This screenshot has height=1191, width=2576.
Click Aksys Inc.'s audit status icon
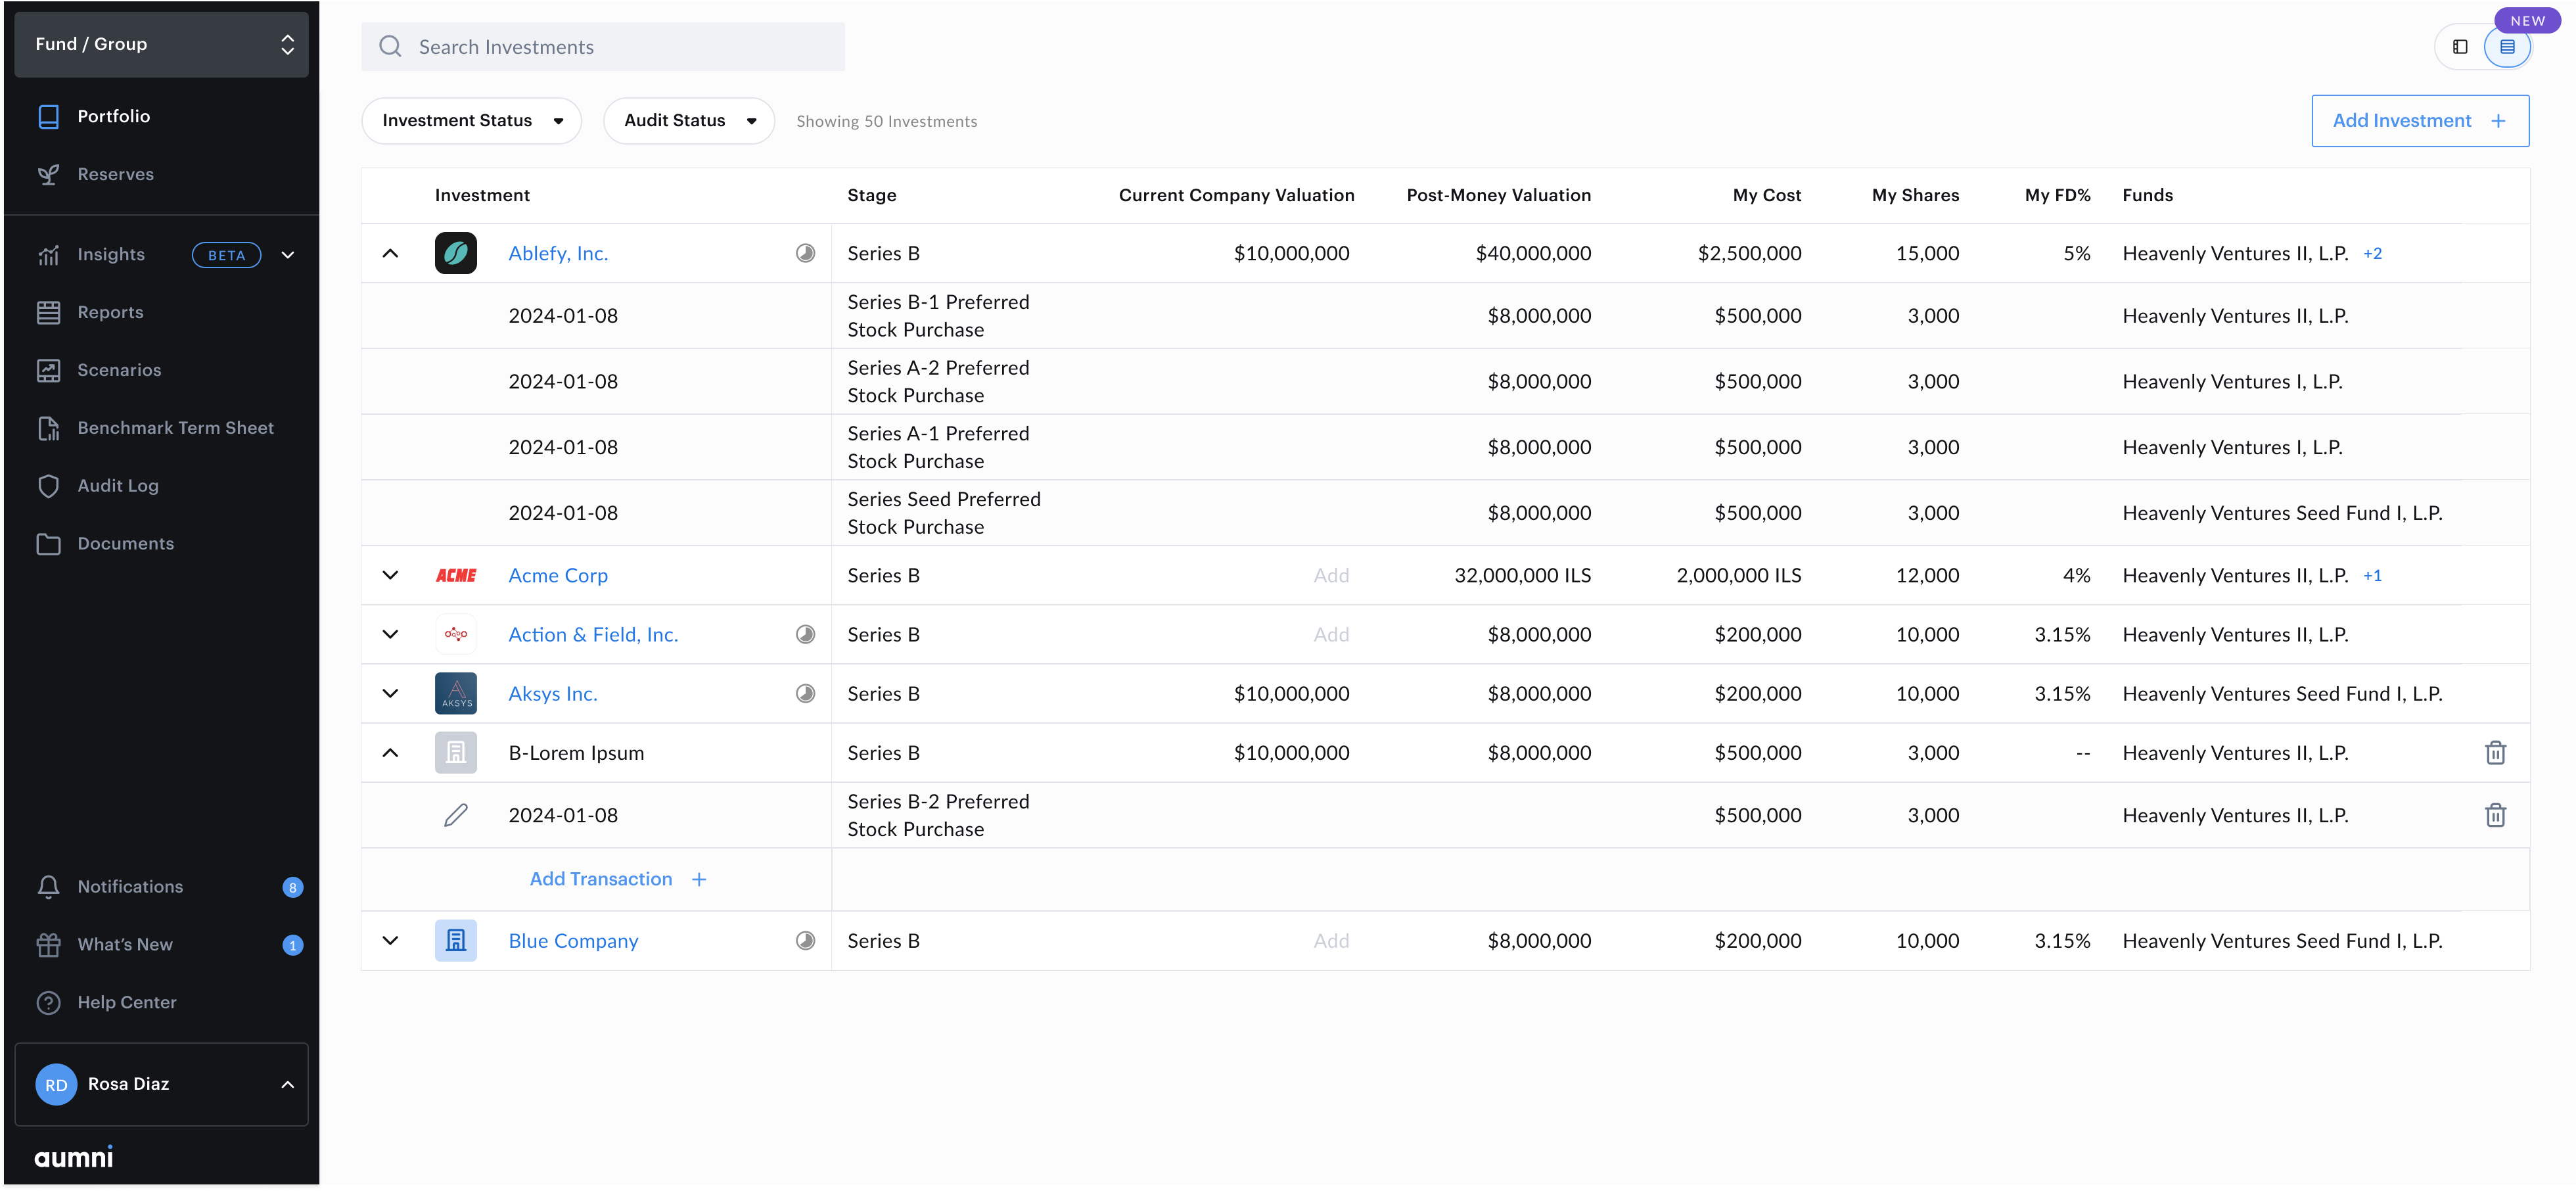point(805,694)
